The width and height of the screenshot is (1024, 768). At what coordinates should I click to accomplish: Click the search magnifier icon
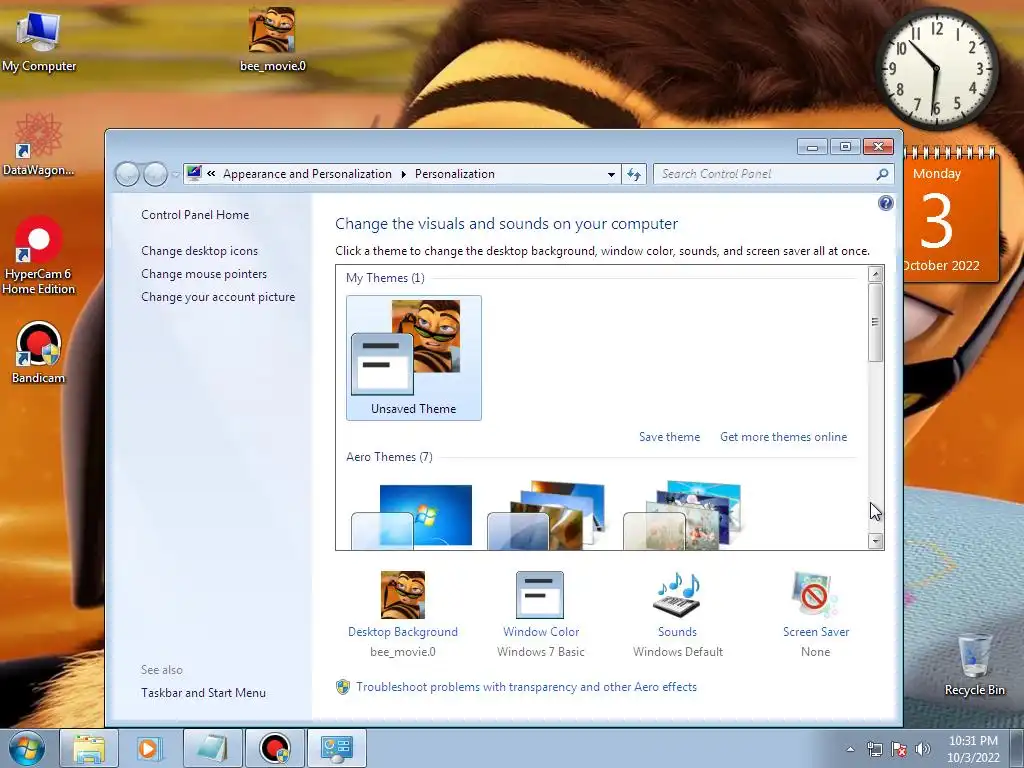coord(882,174)
